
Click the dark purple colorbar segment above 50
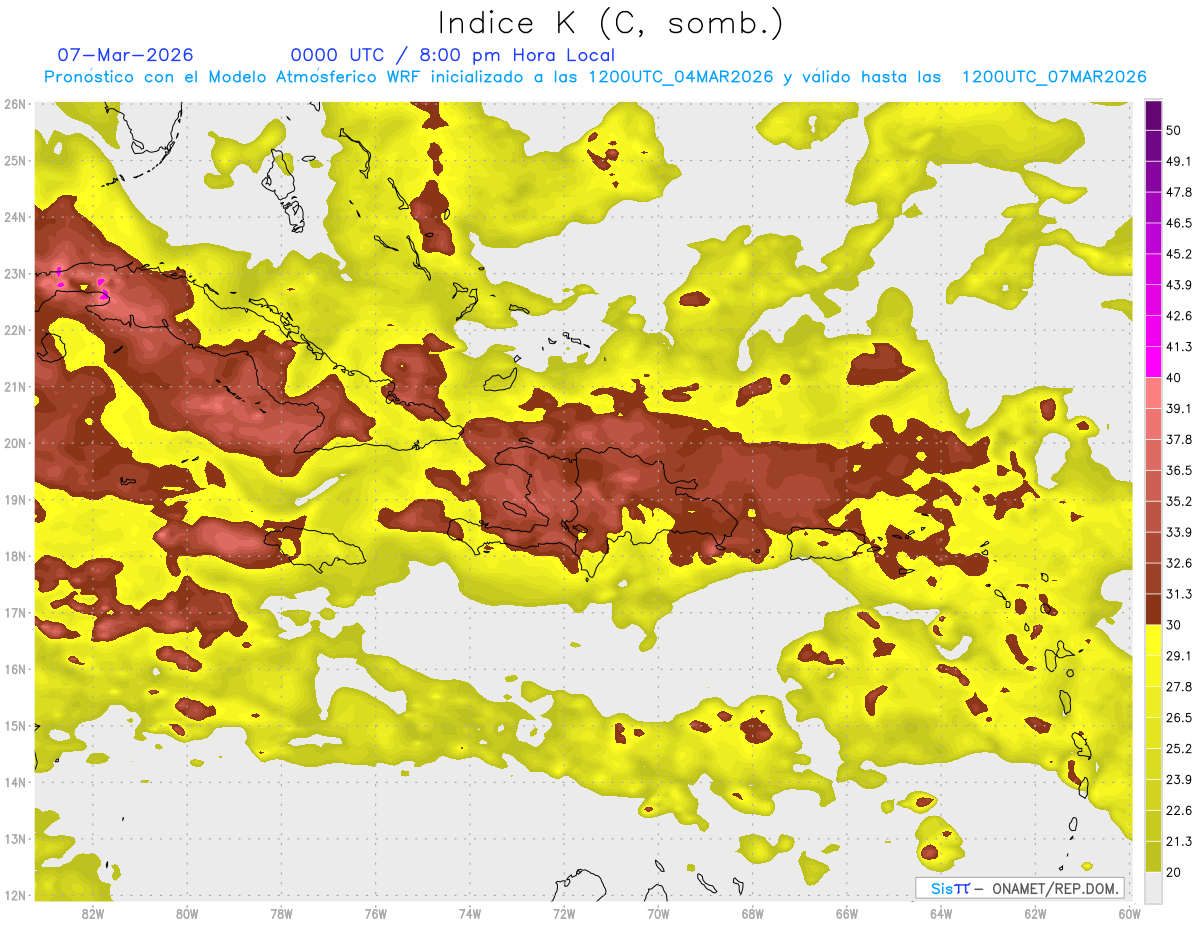[1153, 115]
